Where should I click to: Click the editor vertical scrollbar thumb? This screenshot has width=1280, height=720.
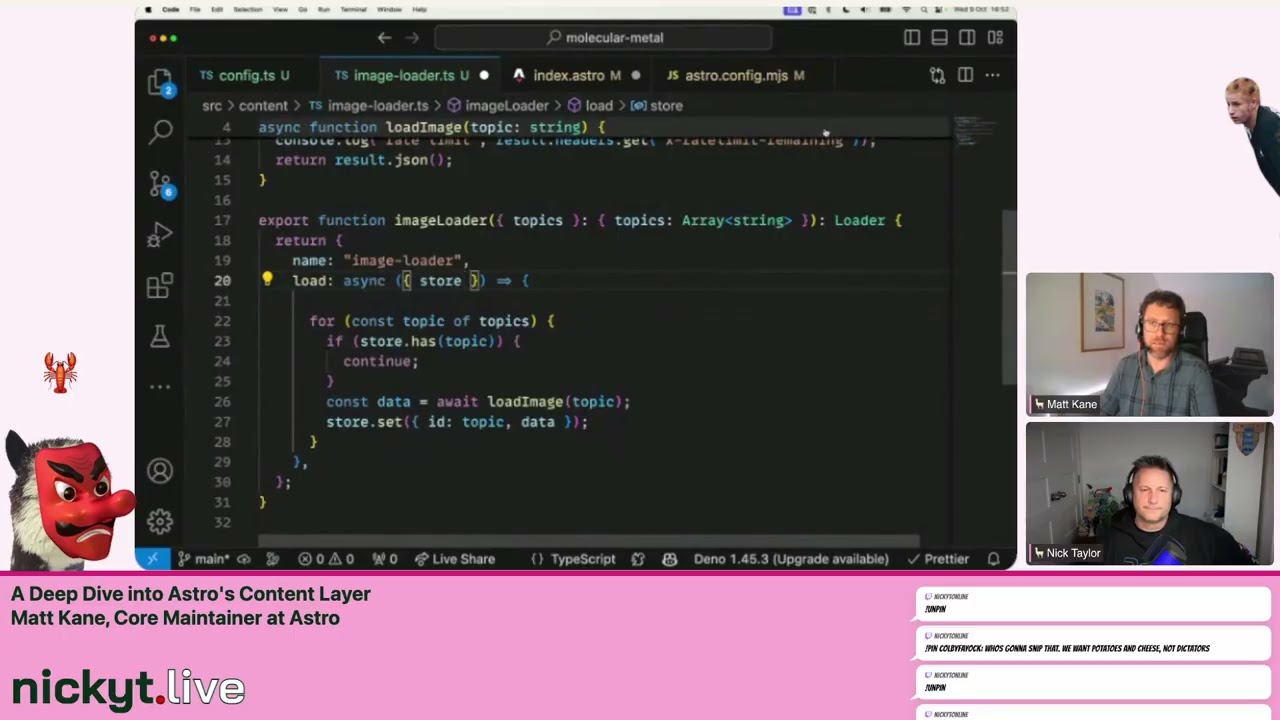click(x=1010, y=295)
